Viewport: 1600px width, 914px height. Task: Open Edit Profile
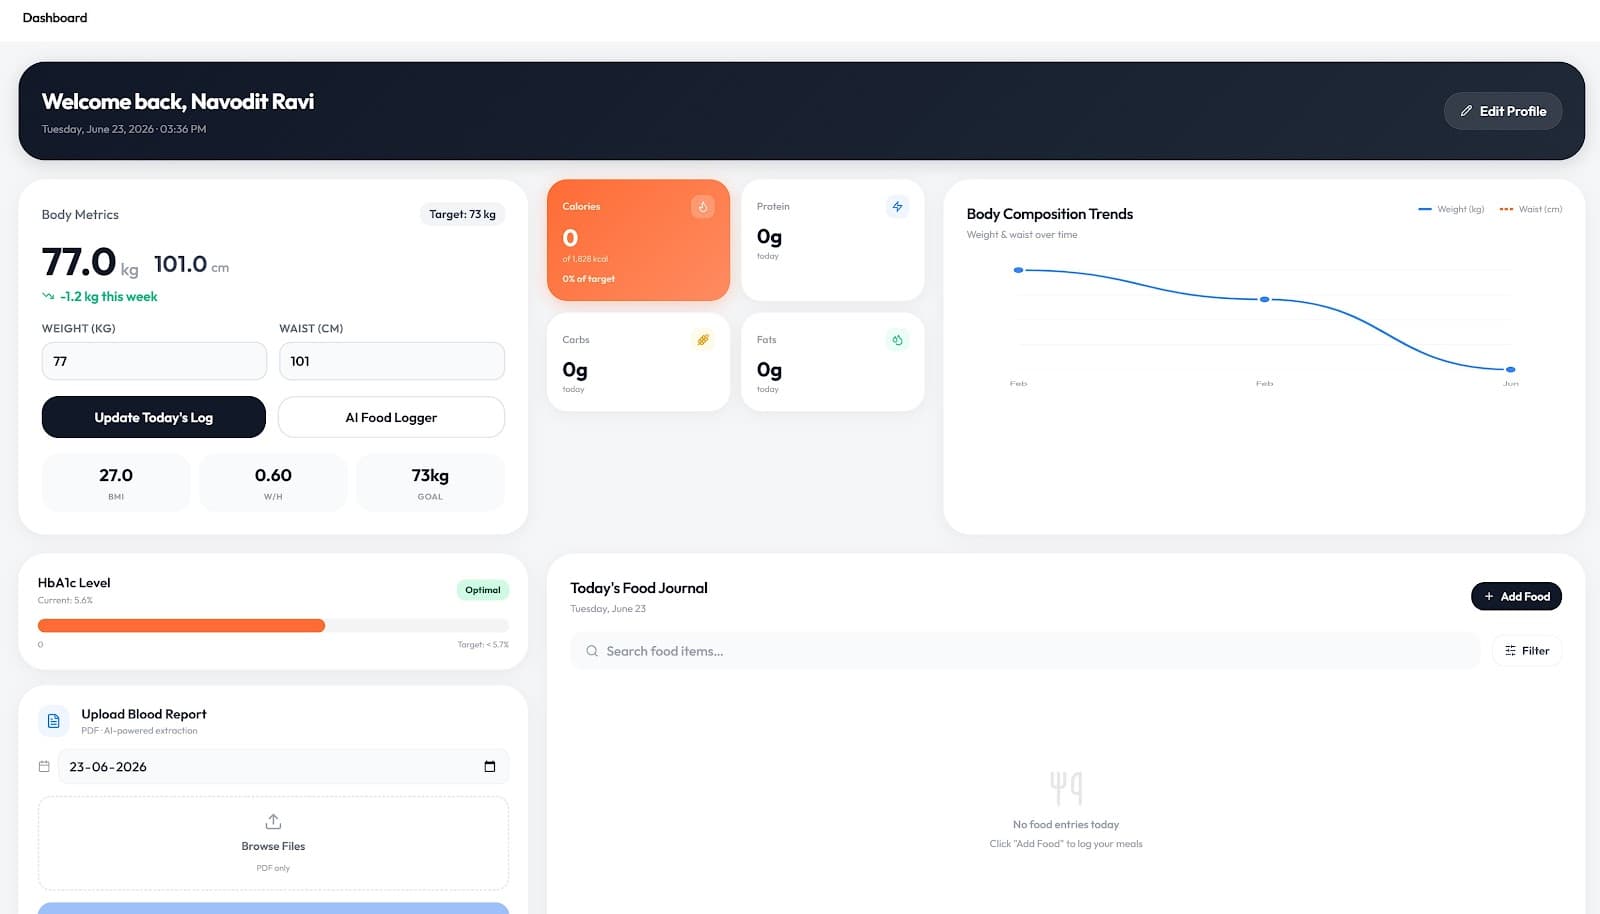point(1503,111)
